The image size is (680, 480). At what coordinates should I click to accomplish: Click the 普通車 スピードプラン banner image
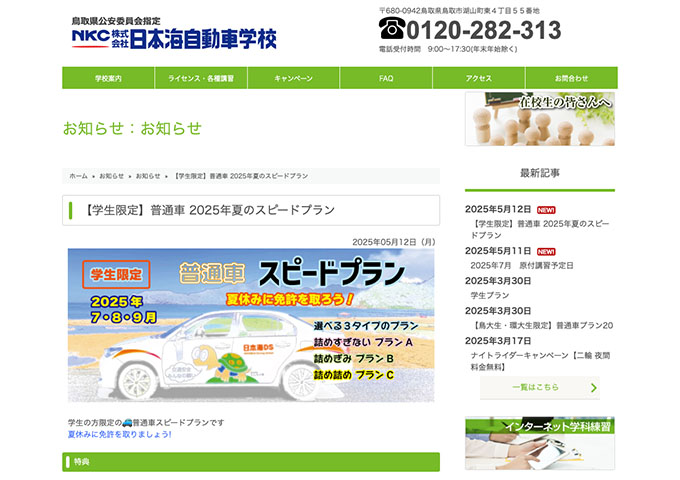pos(251,326)
